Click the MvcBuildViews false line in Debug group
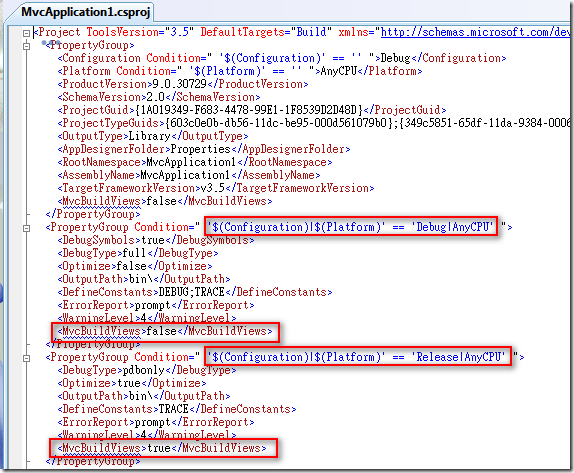Viewport: 574px width, 473px height. coord(165,331)
